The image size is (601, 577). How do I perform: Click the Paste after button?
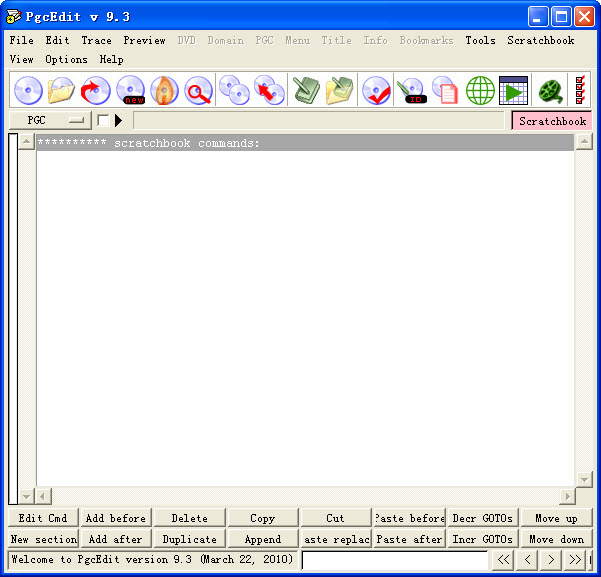(409, 539)
